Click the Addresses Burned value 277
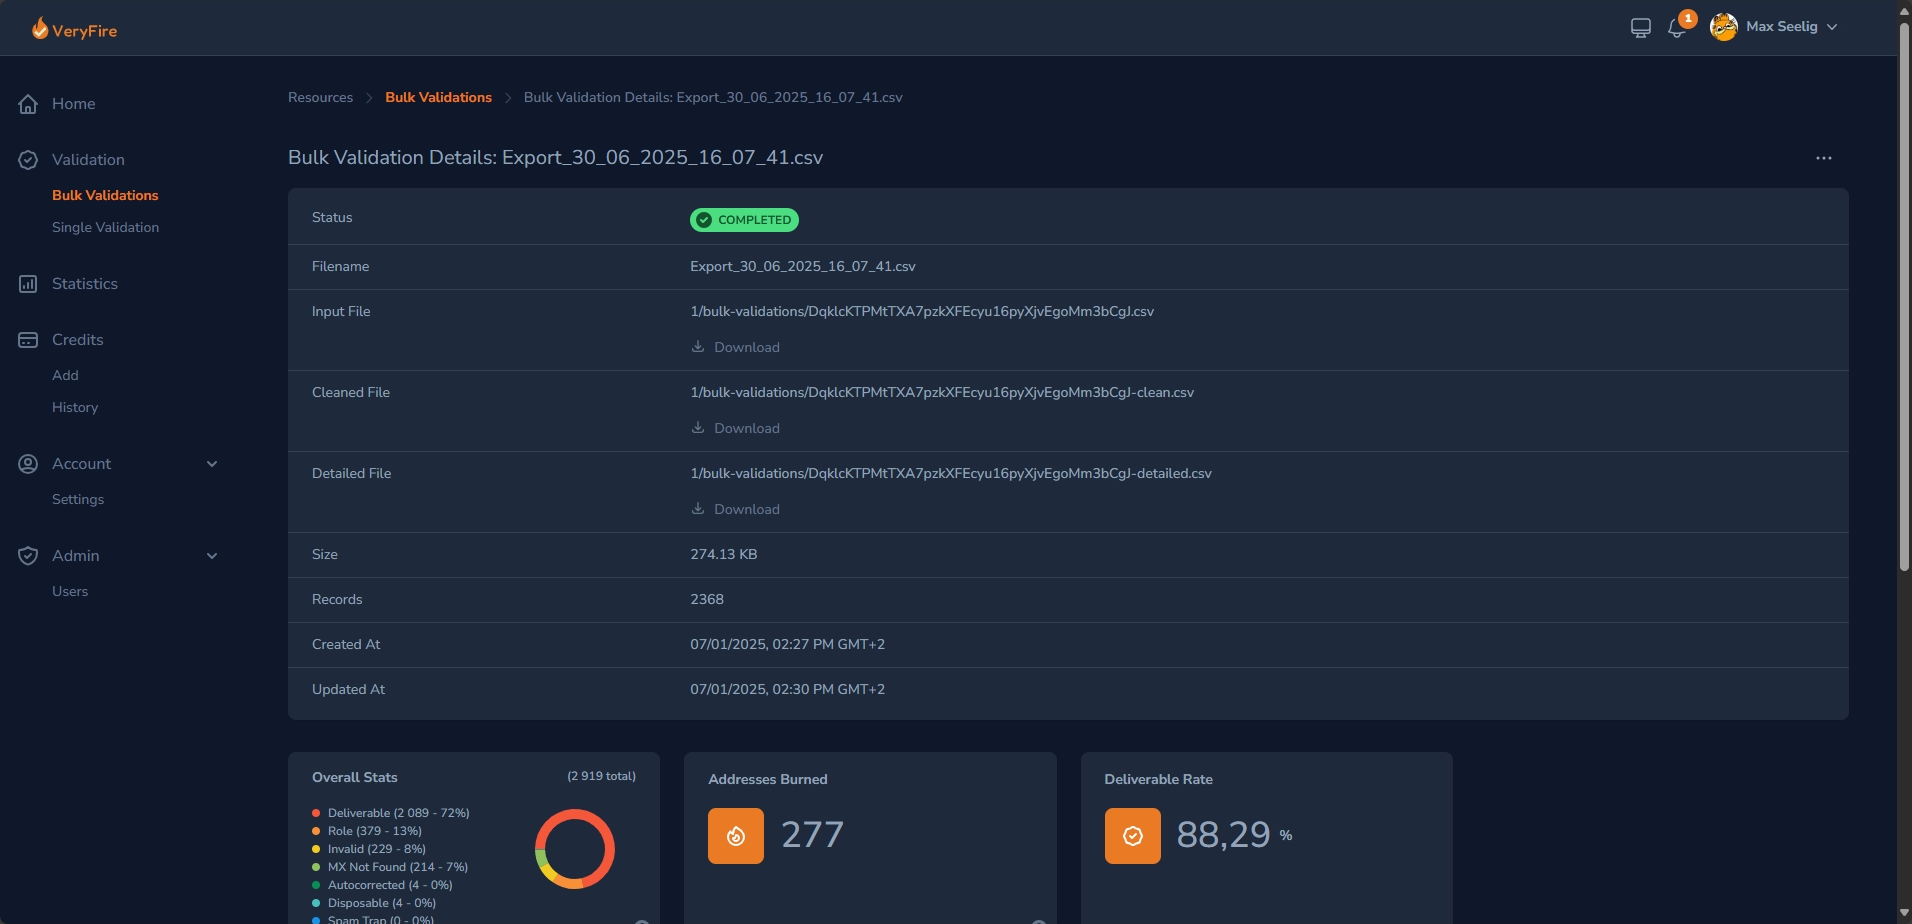Viewport: 1912px width, 924px height. [x=812, y=834]
